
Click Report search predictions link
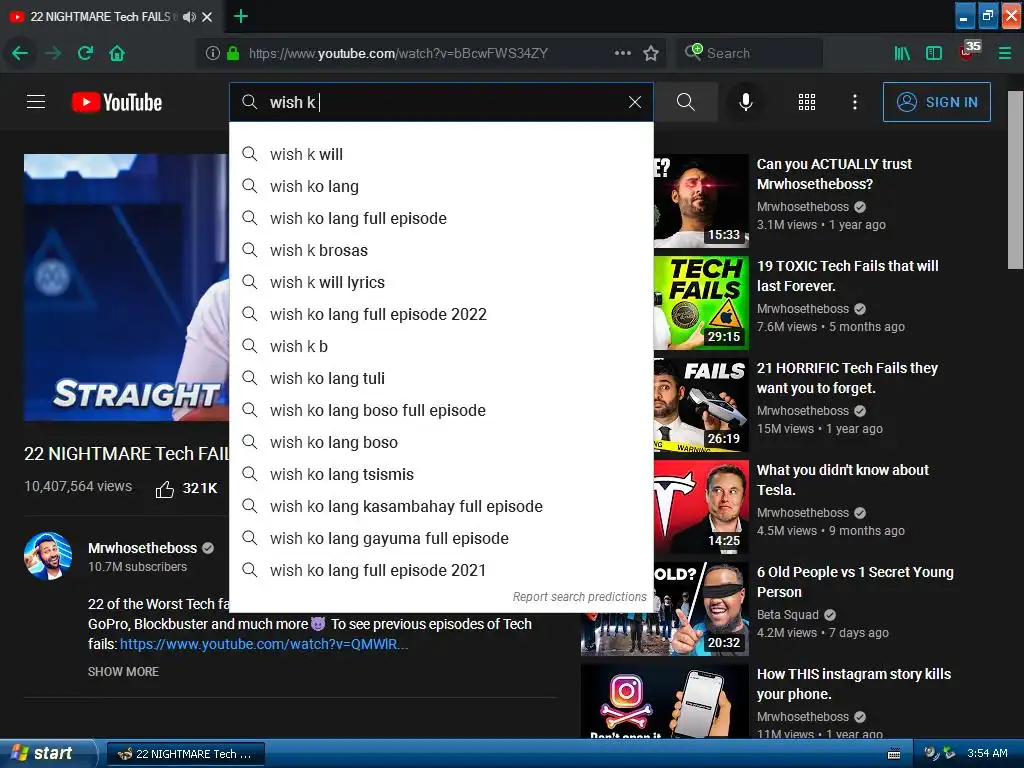click(579, 596)
